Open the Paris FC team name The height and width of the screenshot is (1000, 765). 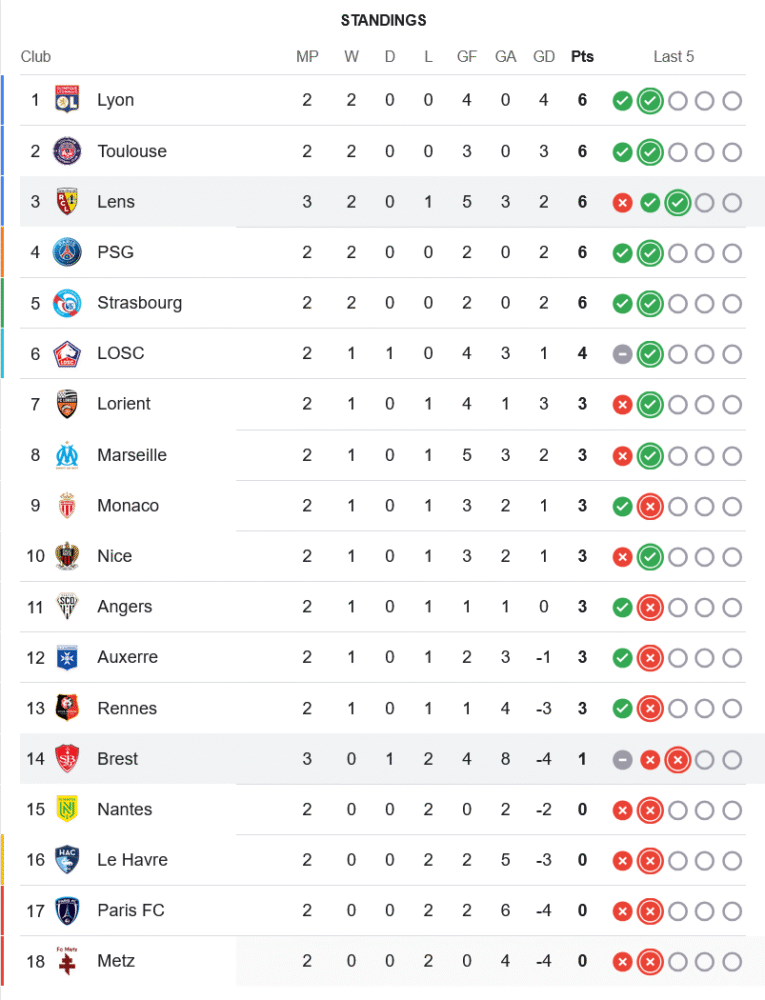pos(131,911)
